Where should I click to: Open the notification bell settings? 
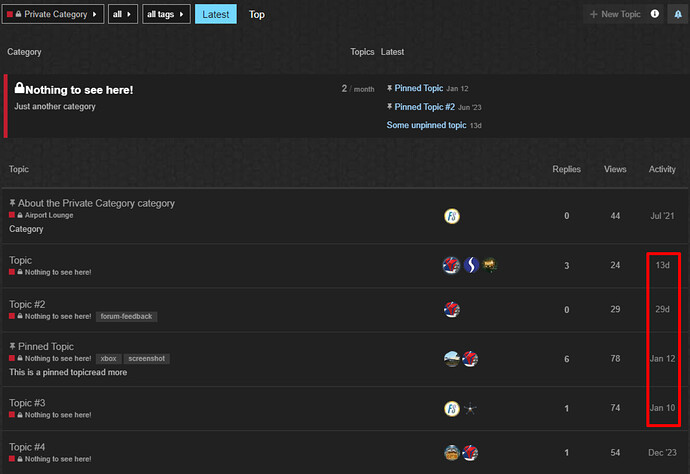[678, 14]
